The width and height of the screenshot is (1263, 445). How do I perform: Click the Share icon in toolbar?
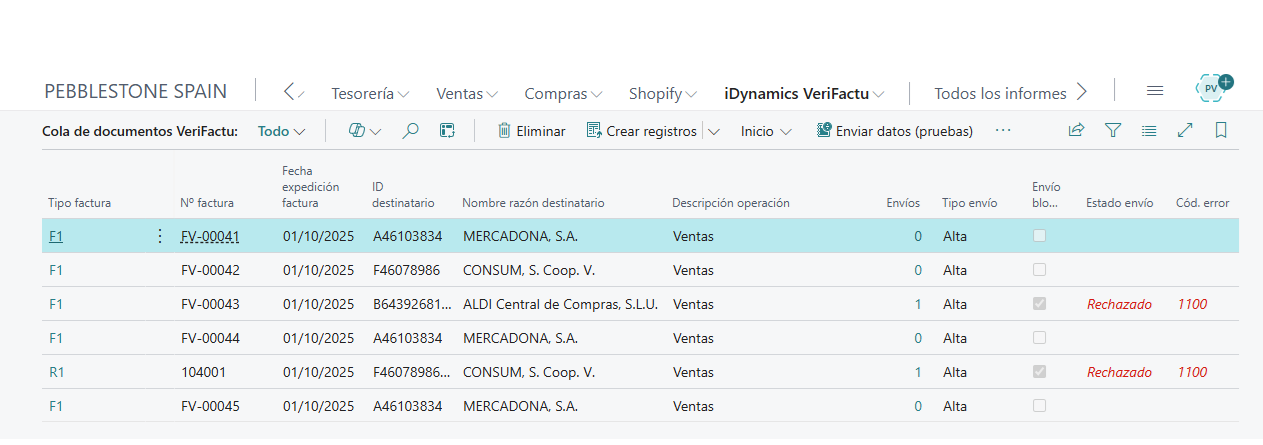tap(1076, 131)
